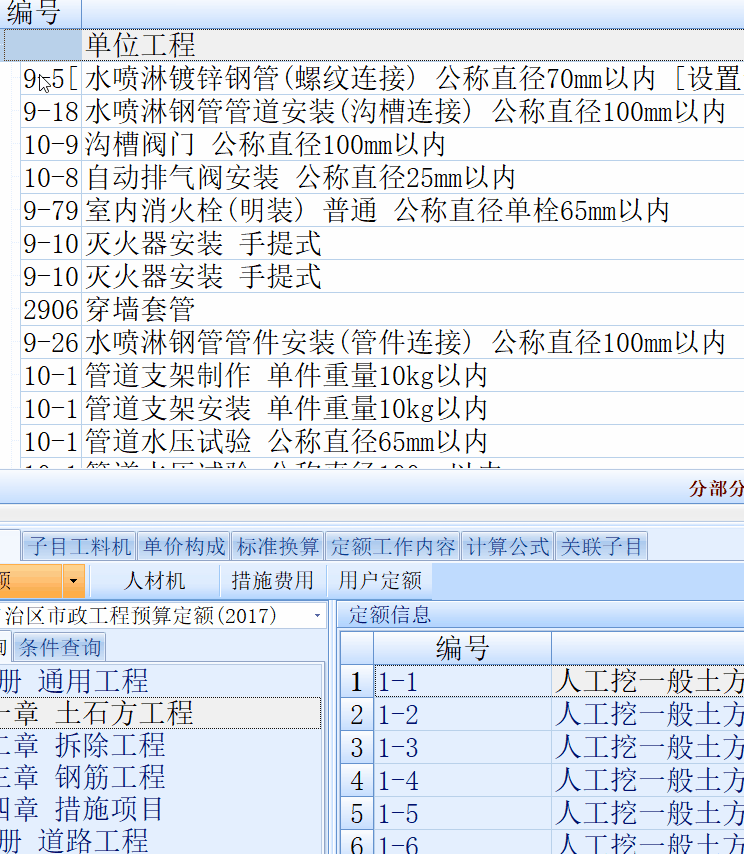This screenshot has width=744, height=854.
Task: Click the 10-8 code cell
Action: 51,178
